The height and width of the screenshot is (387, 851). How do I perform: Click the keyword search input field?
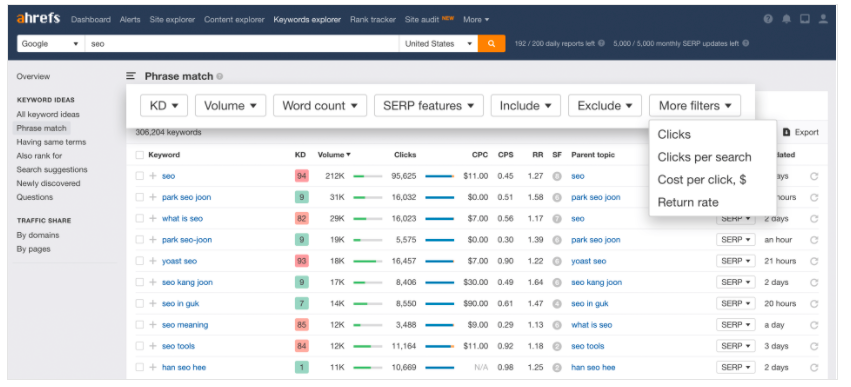point(242,43)
